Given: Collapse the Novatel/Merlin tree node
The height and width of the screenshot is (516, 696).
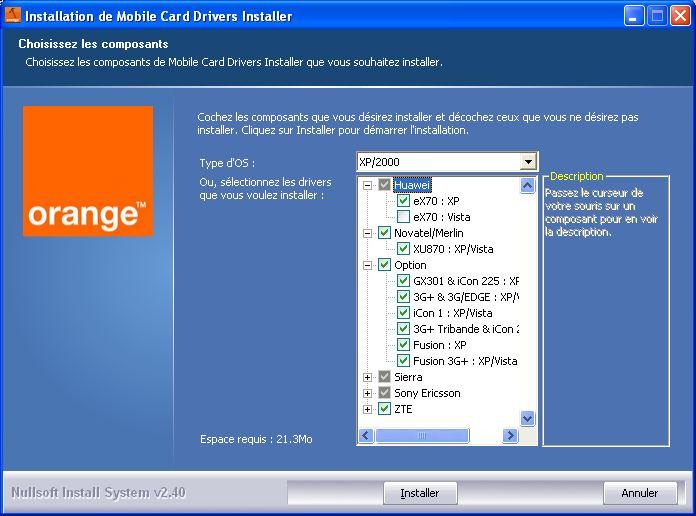Looking at the screenshot, I should click(367, 233).
